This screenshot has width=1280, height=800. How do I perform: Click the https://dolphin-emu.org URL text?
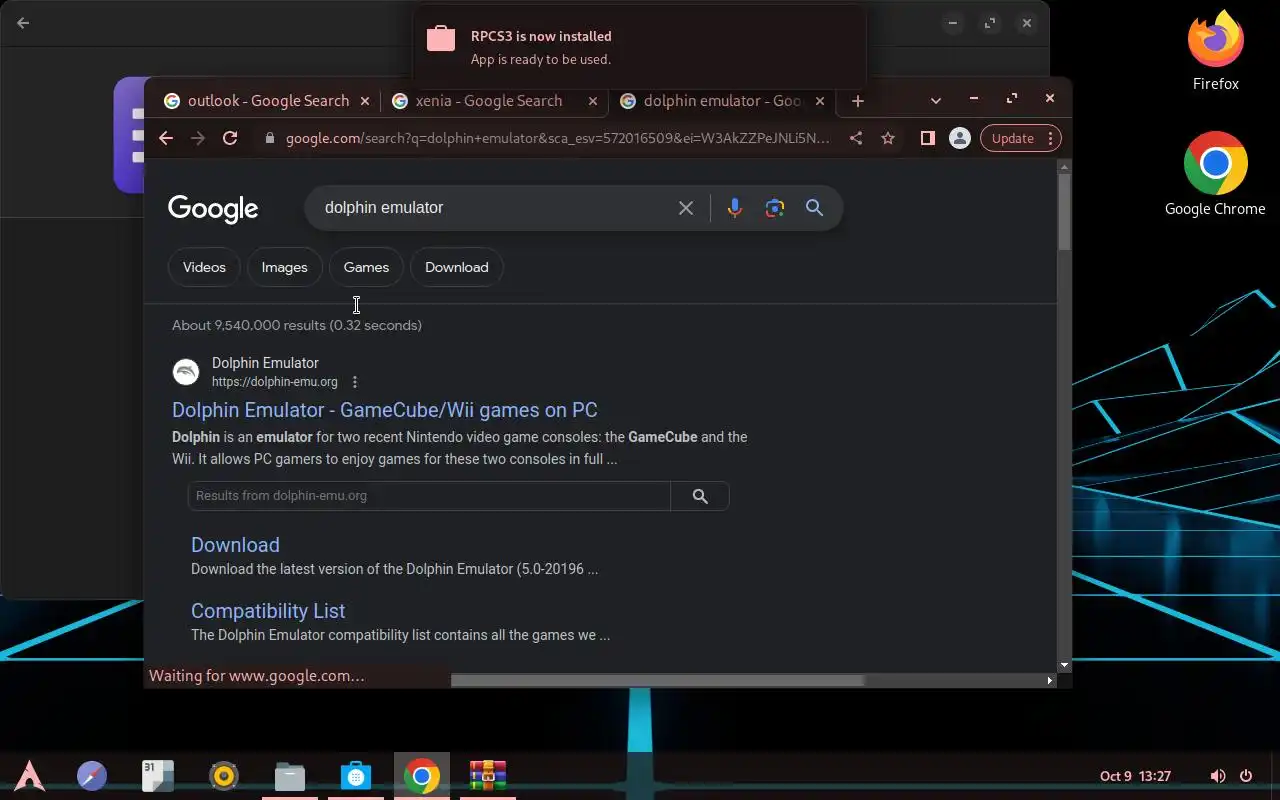tap(275, 382)
